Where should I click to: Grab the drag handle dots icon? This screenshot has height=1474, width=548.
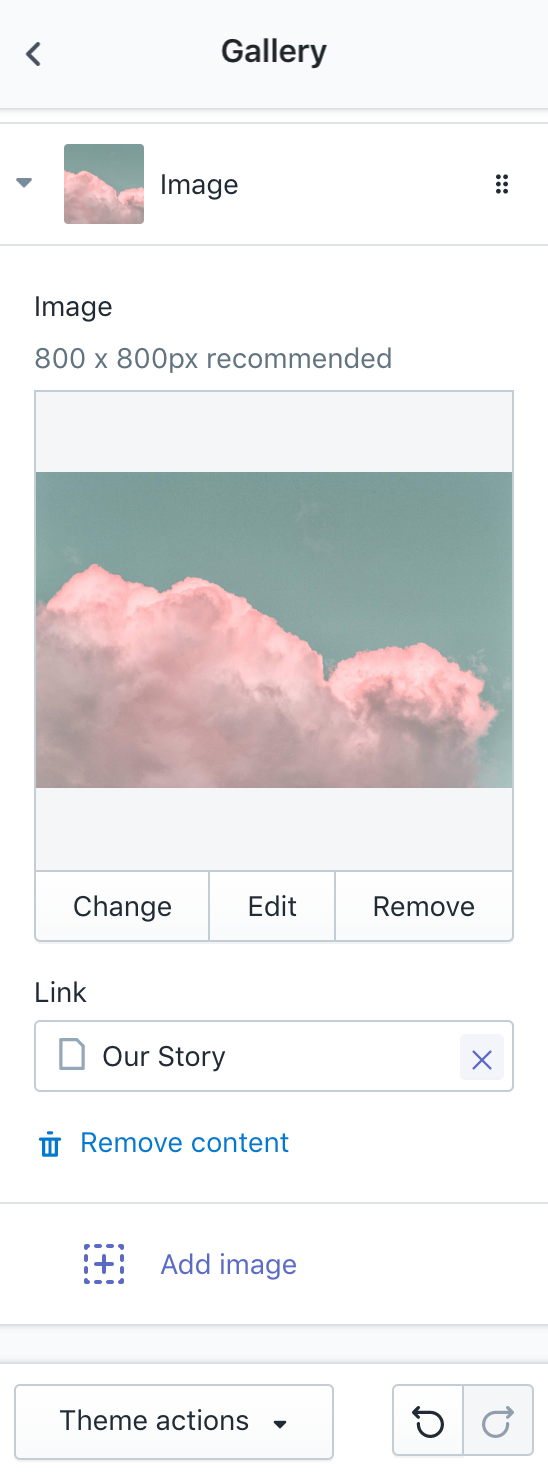(502, 184)
